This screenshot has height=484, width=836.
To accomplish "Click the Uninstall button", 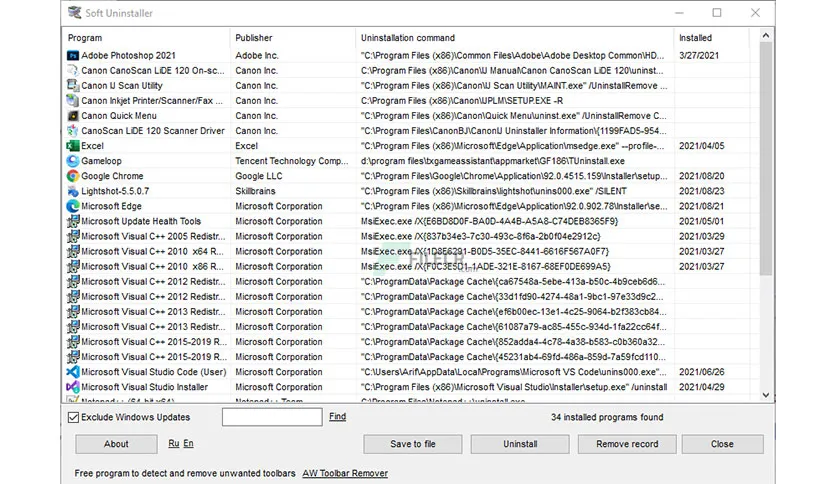I will (x=520, y=444).
